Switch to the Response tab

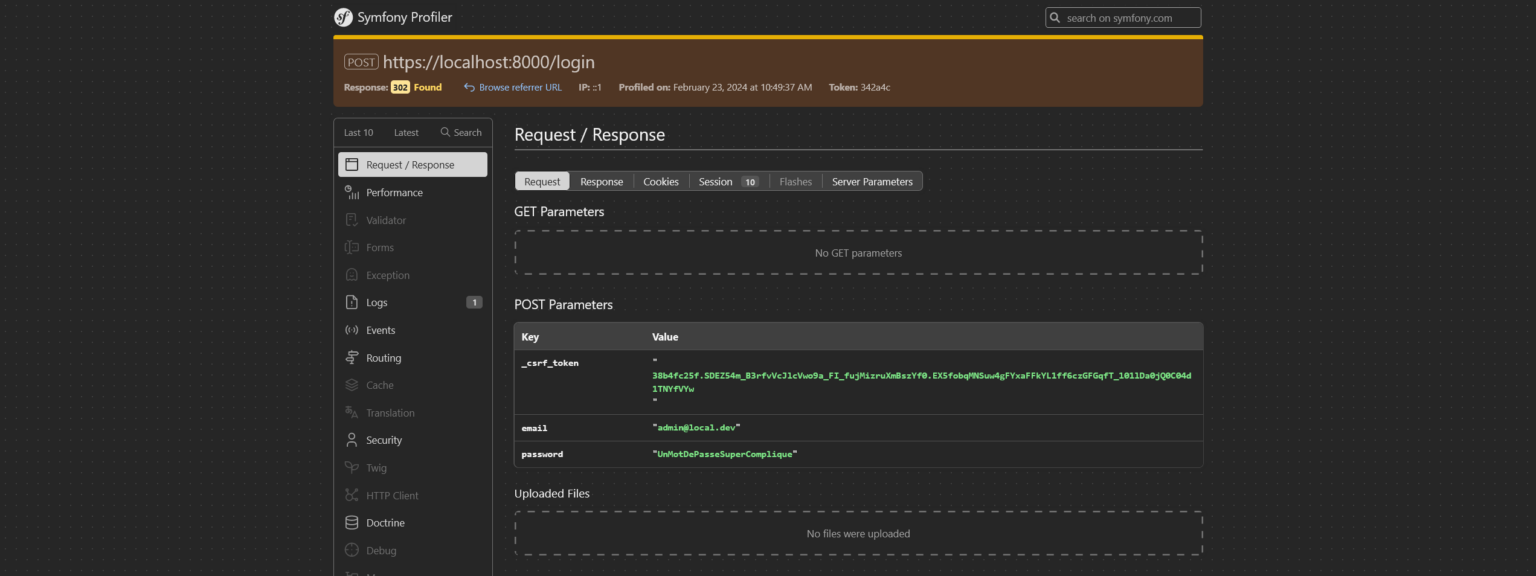tap(601, 181)
